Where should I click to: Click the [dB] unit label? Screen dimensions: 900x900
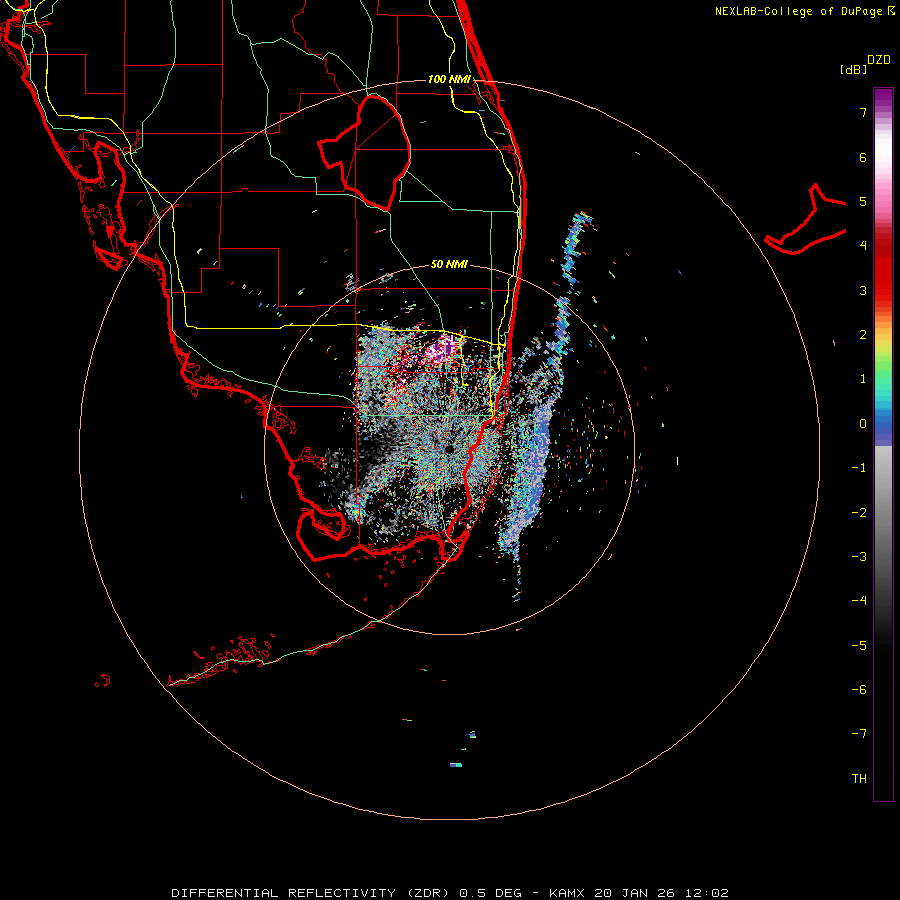click(x=853, y=69)
